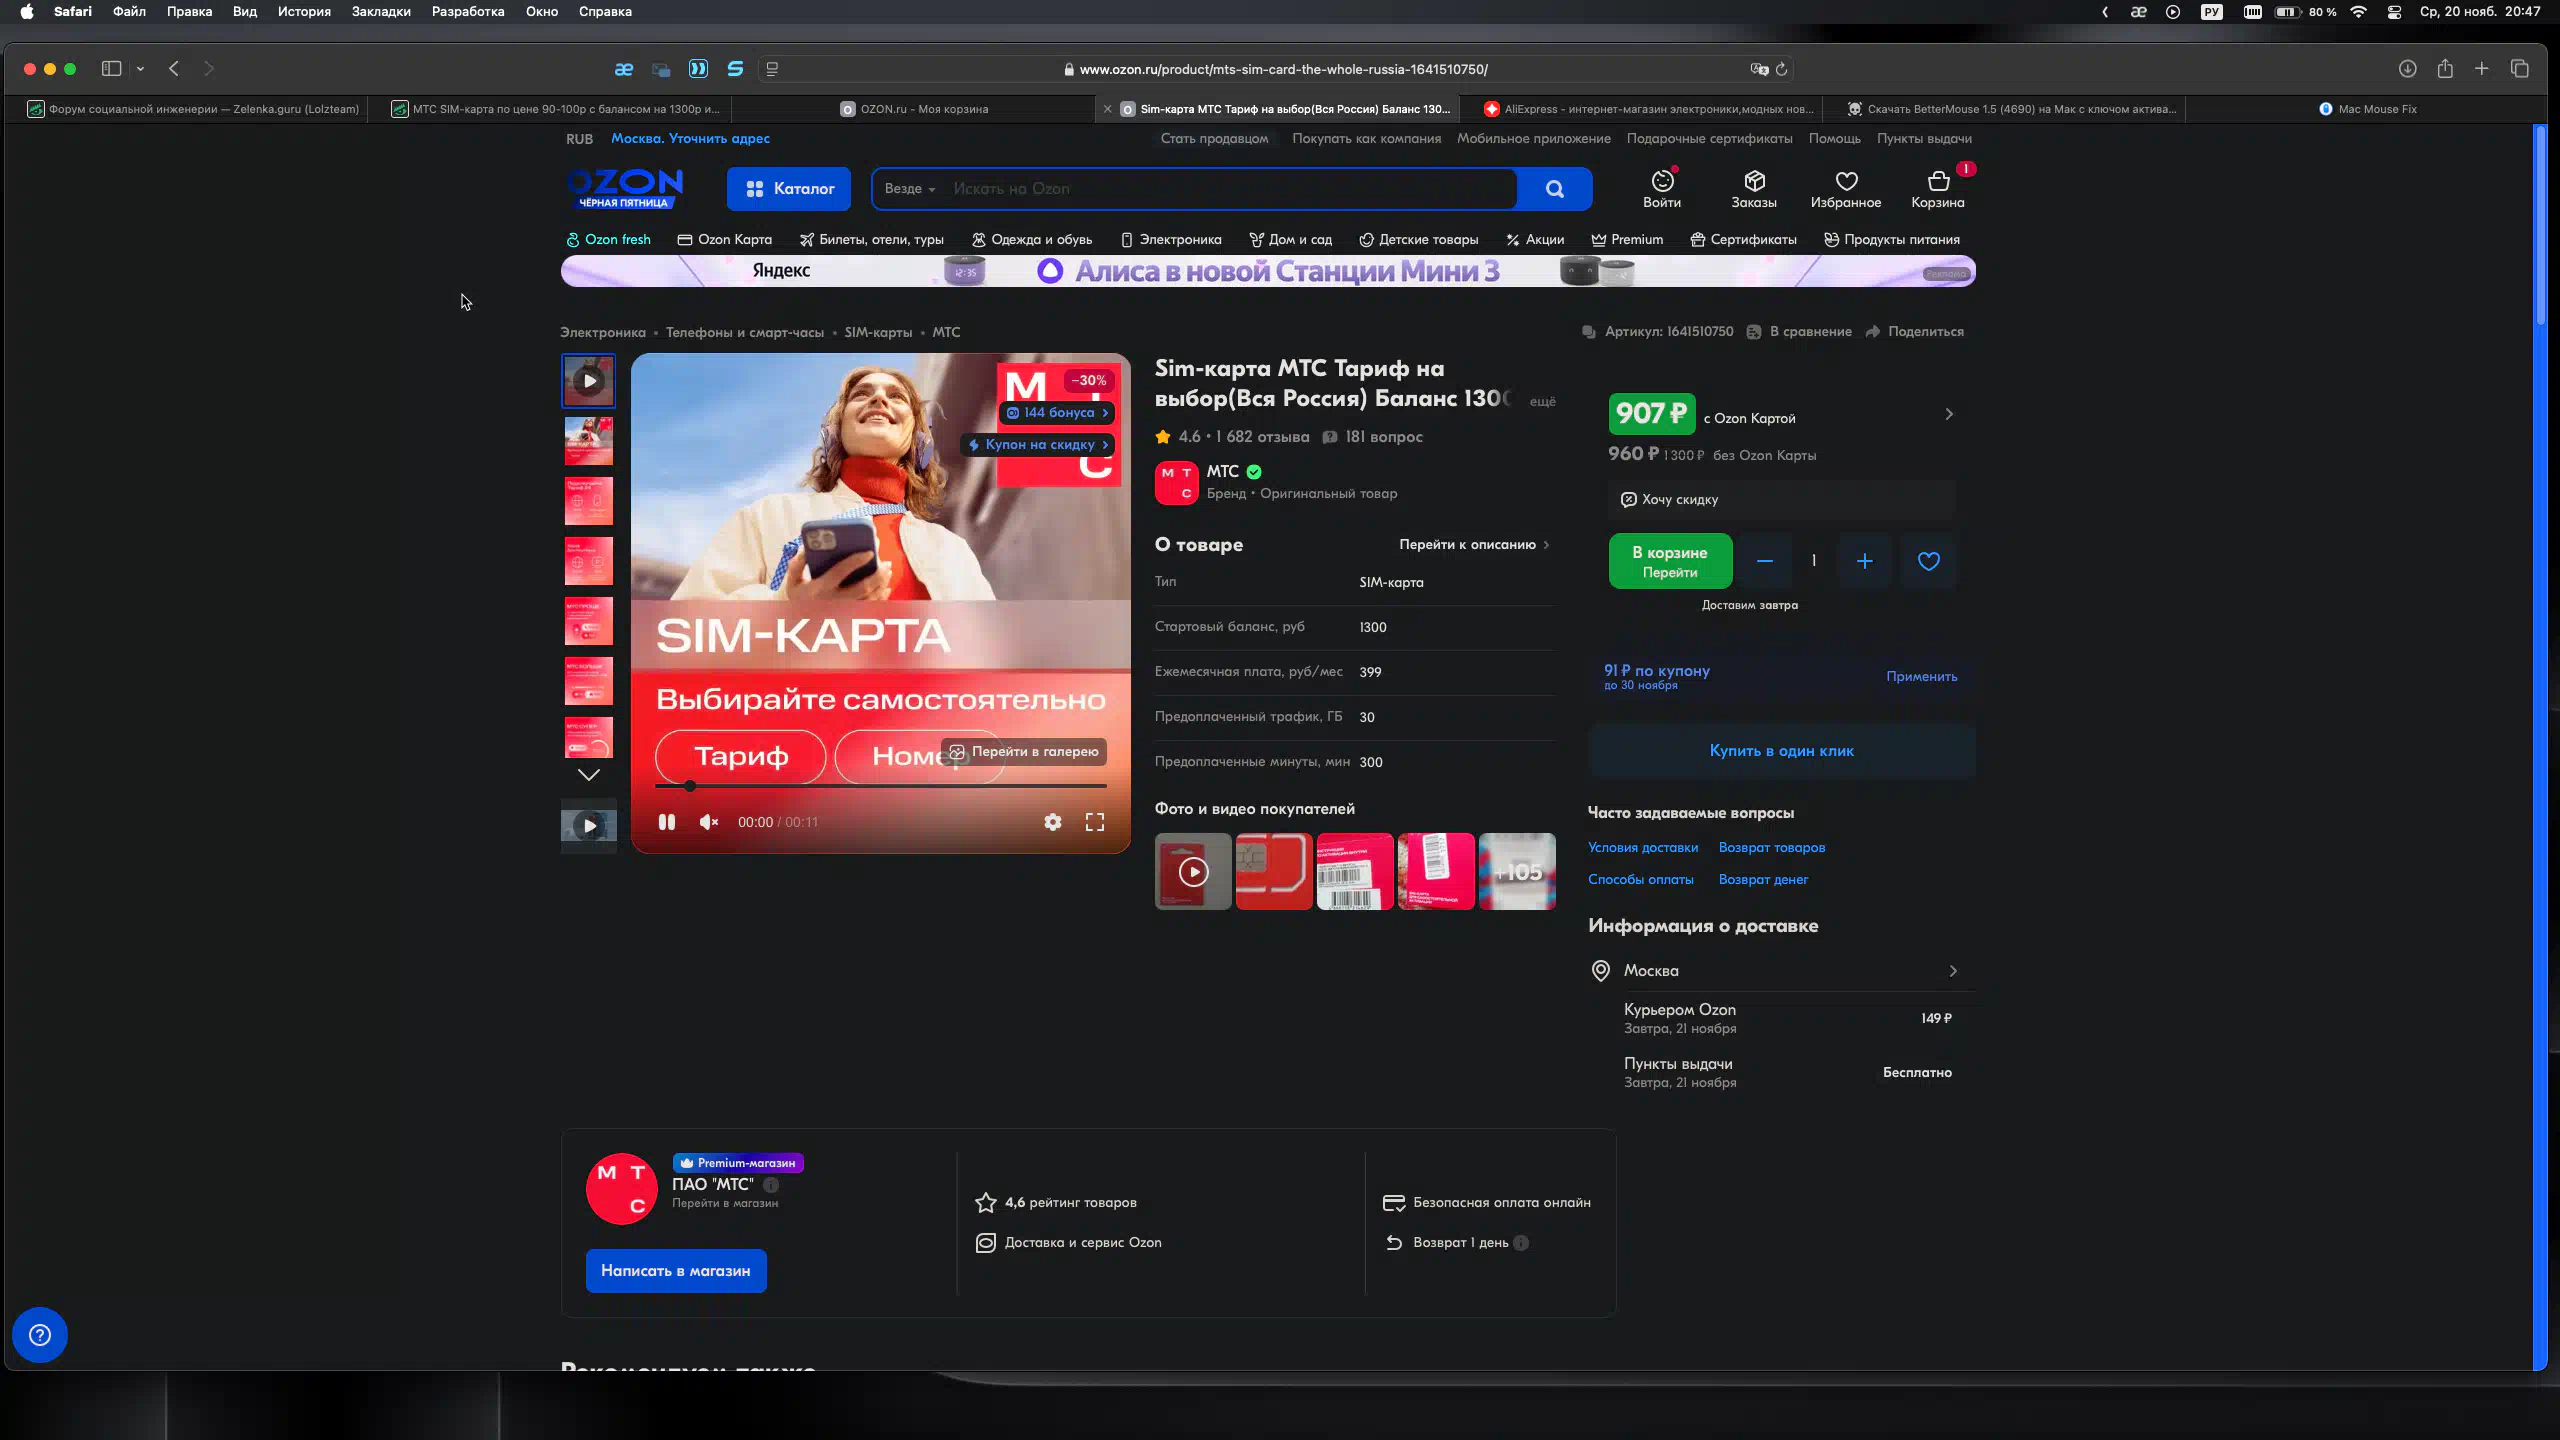The height and width of the screenshot is (1440, 2560).
Task: Expand Москва delivery location chevron
Action: click(1952, 971)
